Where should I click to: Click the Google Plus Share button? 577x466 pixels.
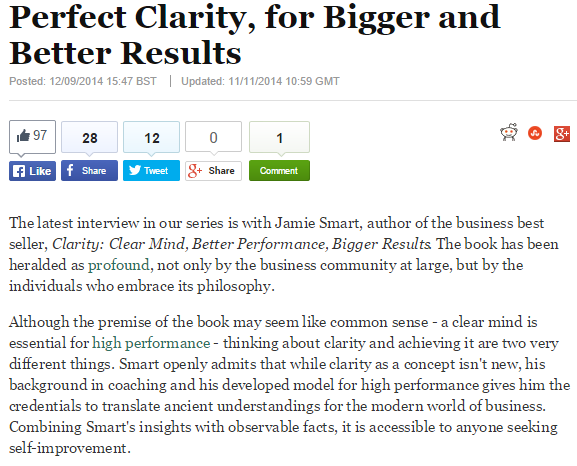(x=213, y=171)
